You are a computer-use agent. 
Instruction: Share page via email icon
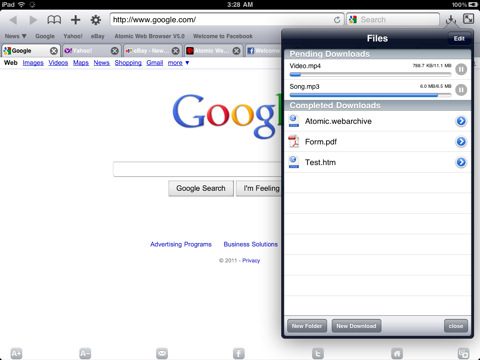(x=162, y=353)
